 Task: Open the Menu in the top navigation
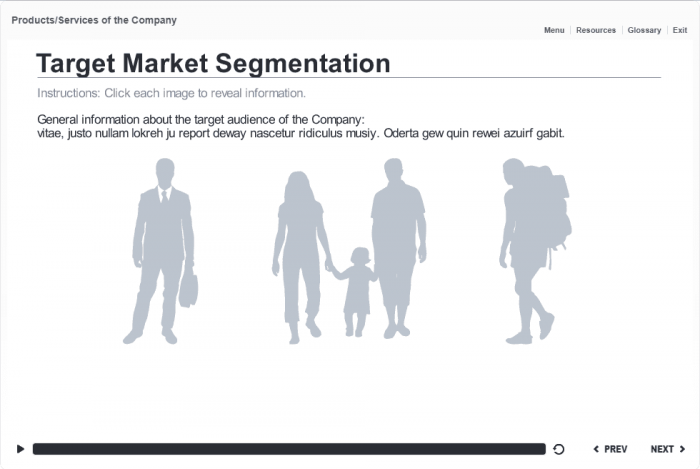pyautogui.click(x=554, y=30)
